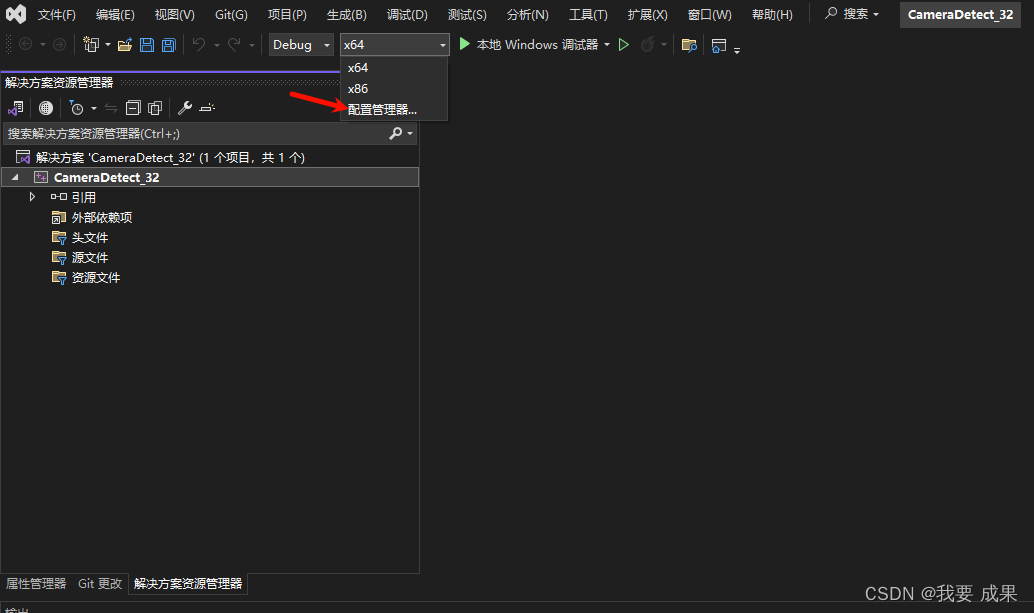Click the Properties wrench icon
1034x613 pixels.
point(185,108)
